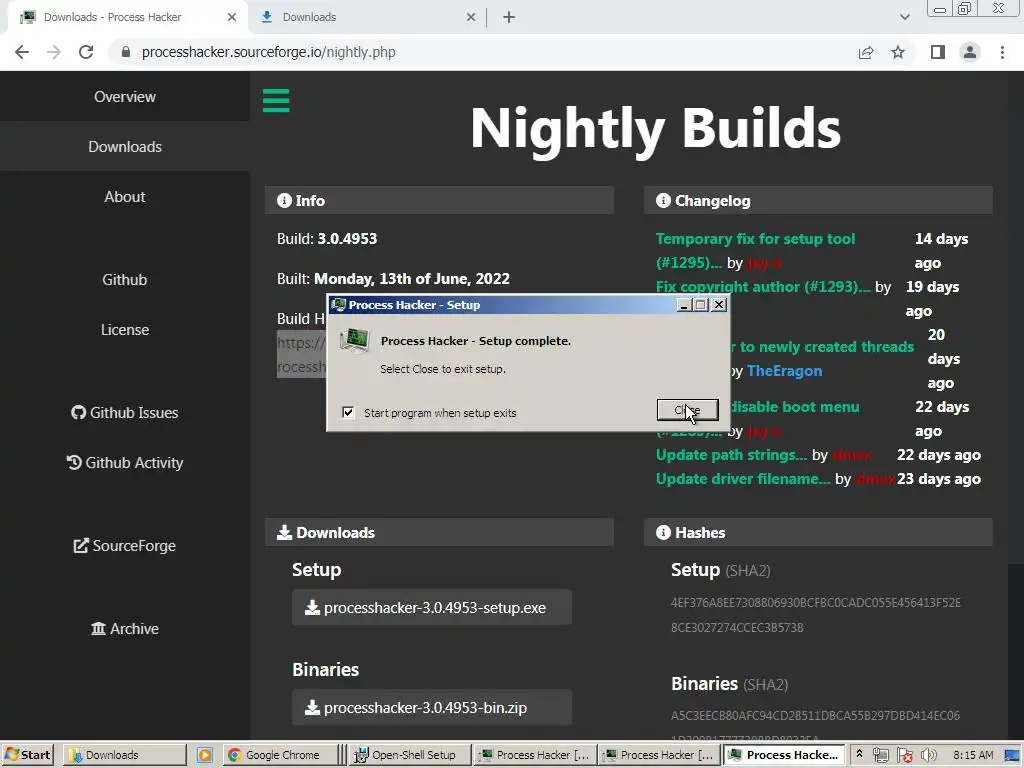Go back with the browser back arrow
The image size is (1024, 768).
click(22, 52)
